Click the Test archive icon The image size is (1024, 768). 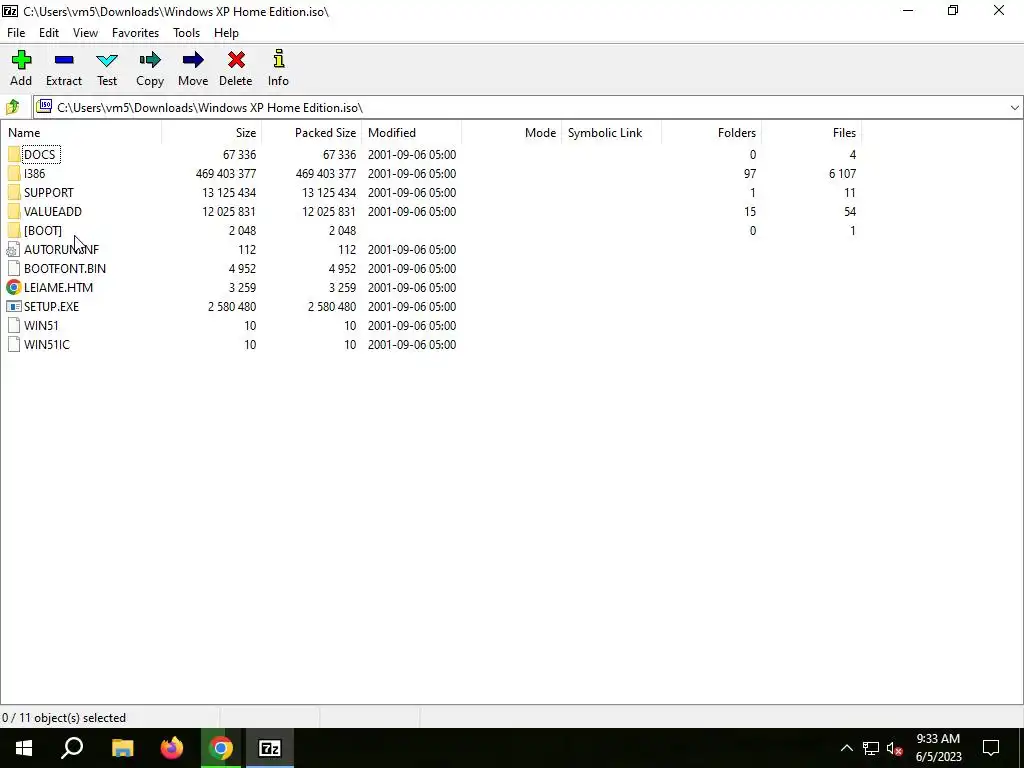click(107, 60)
